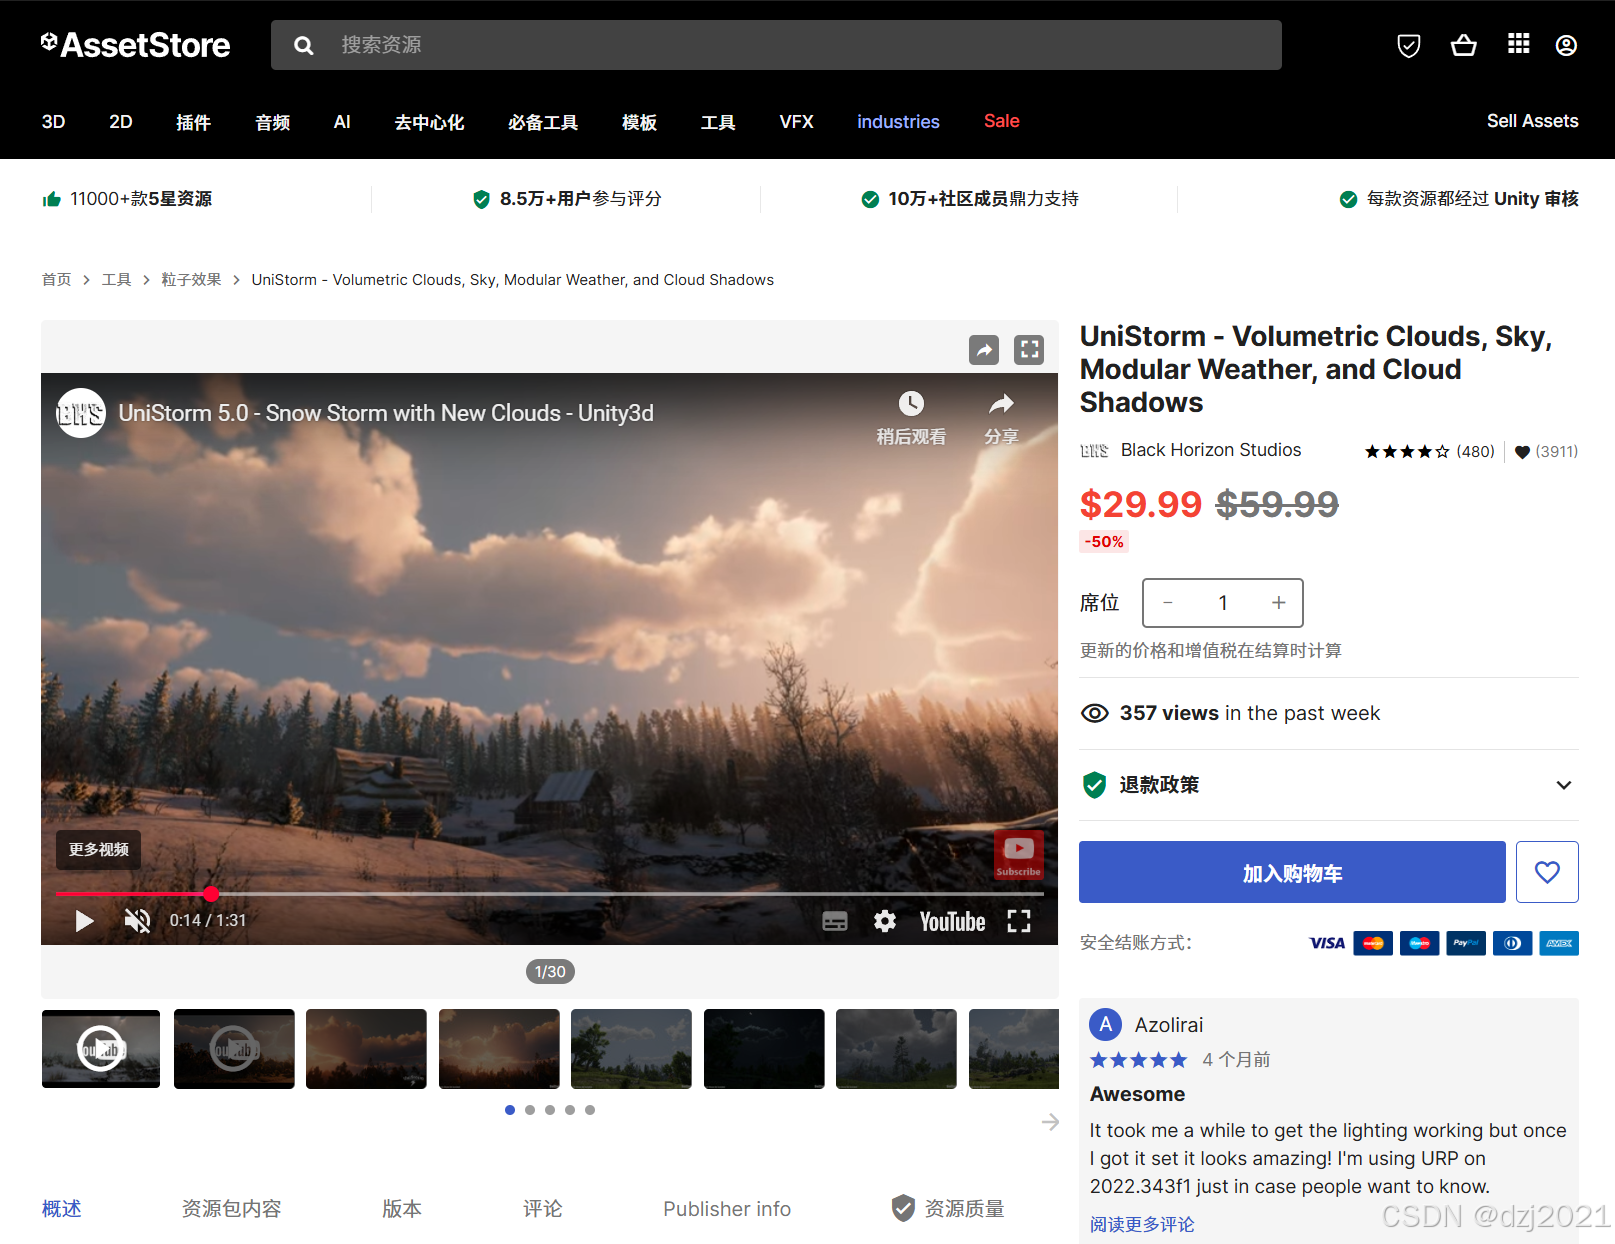Click the 加入购物车 button
Image resolution: width=1615 pixels, height=1244 pixels.
[x=1292, y=872]
